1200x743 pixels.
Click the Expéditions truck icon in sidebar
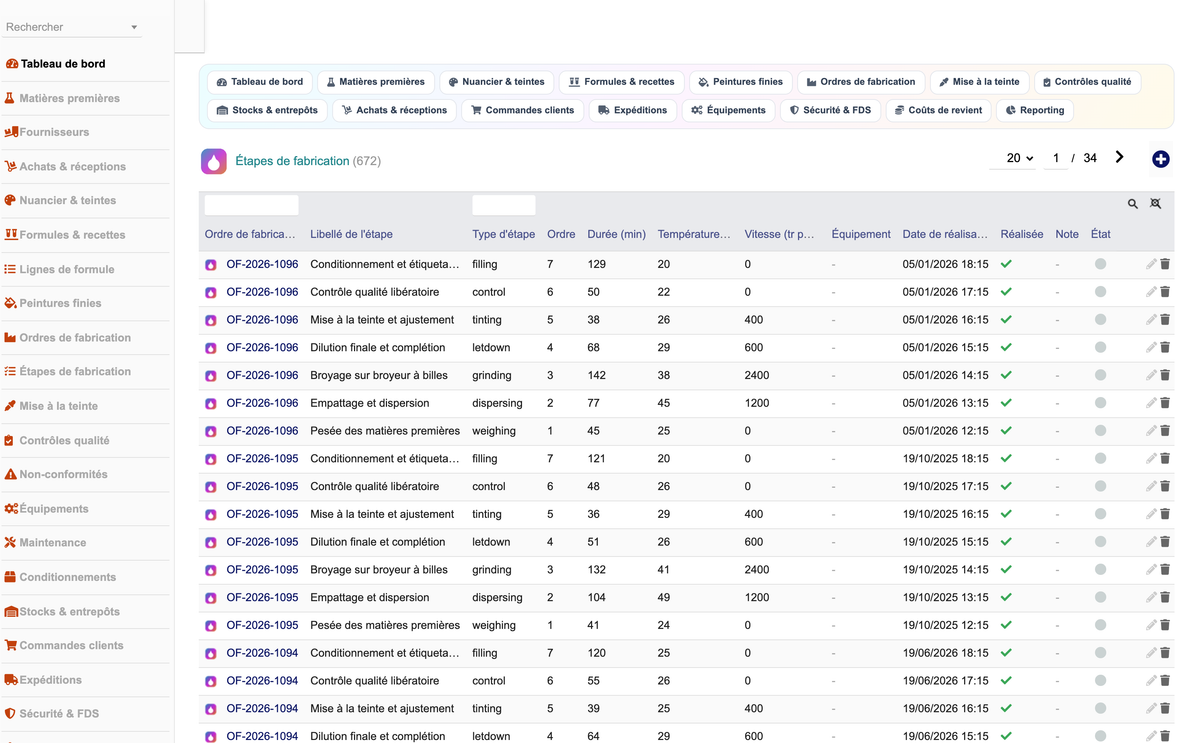pos(10,679)
